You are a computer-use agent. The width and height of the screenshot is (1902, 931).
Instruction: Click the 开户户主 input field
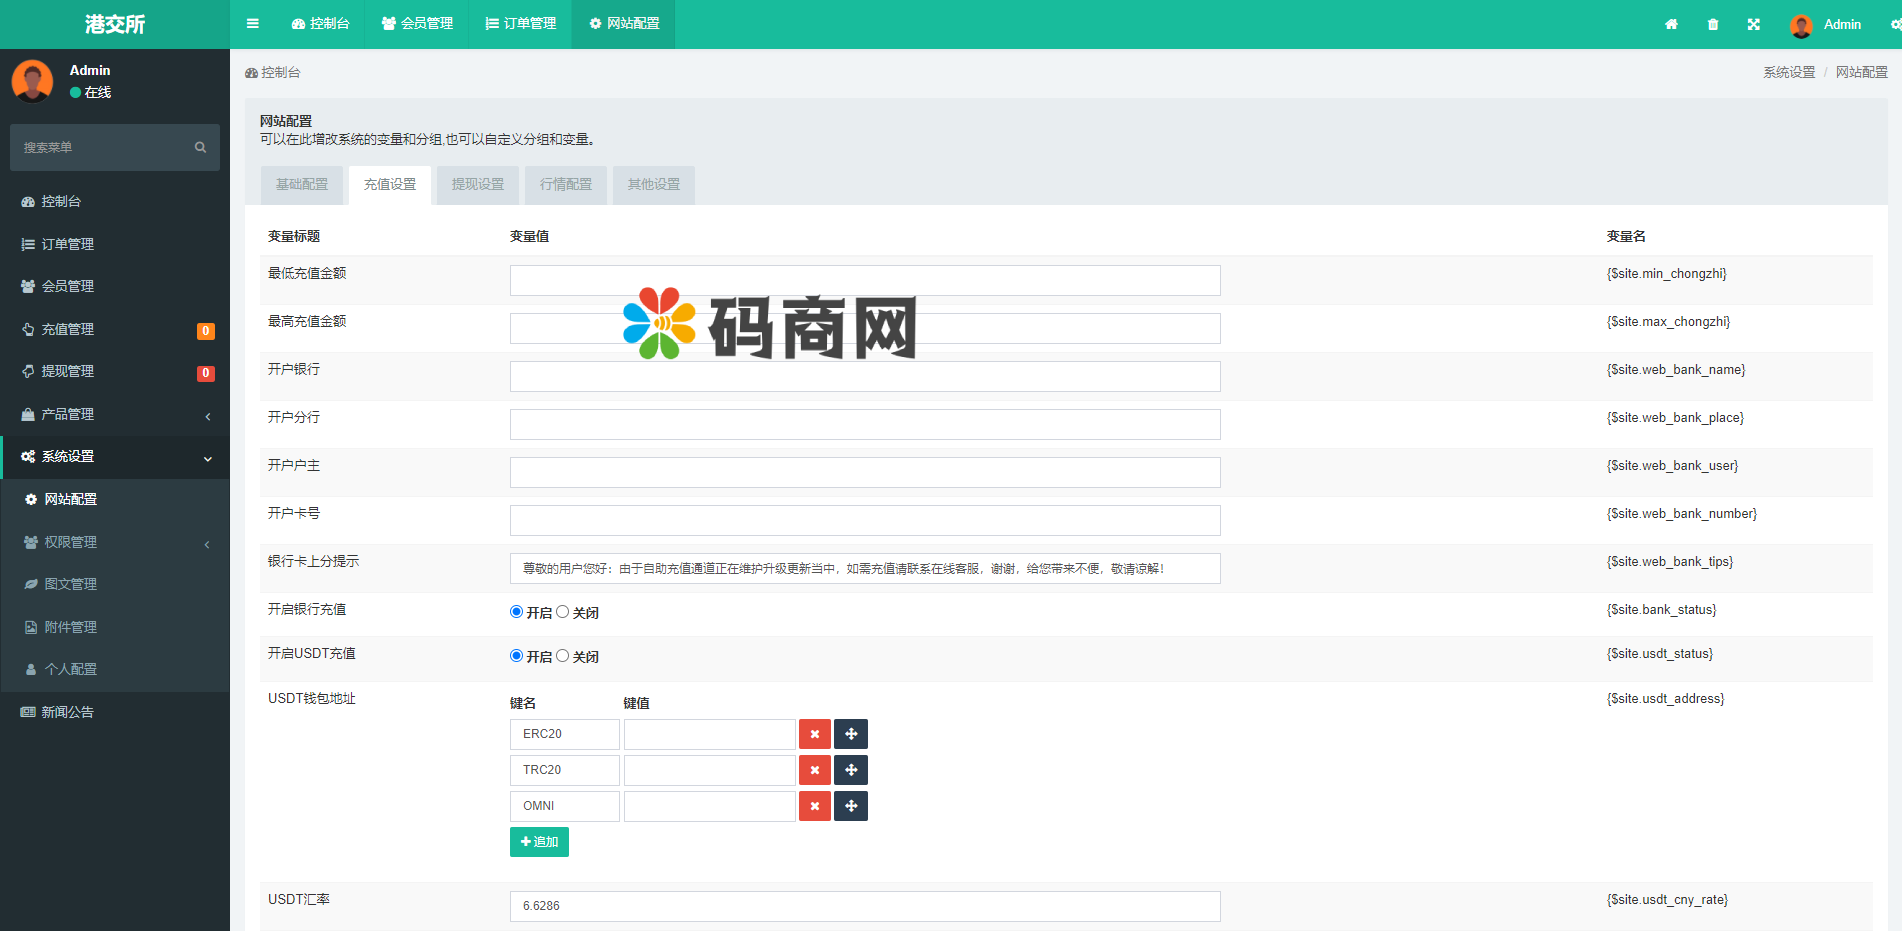tap(865, 473)
